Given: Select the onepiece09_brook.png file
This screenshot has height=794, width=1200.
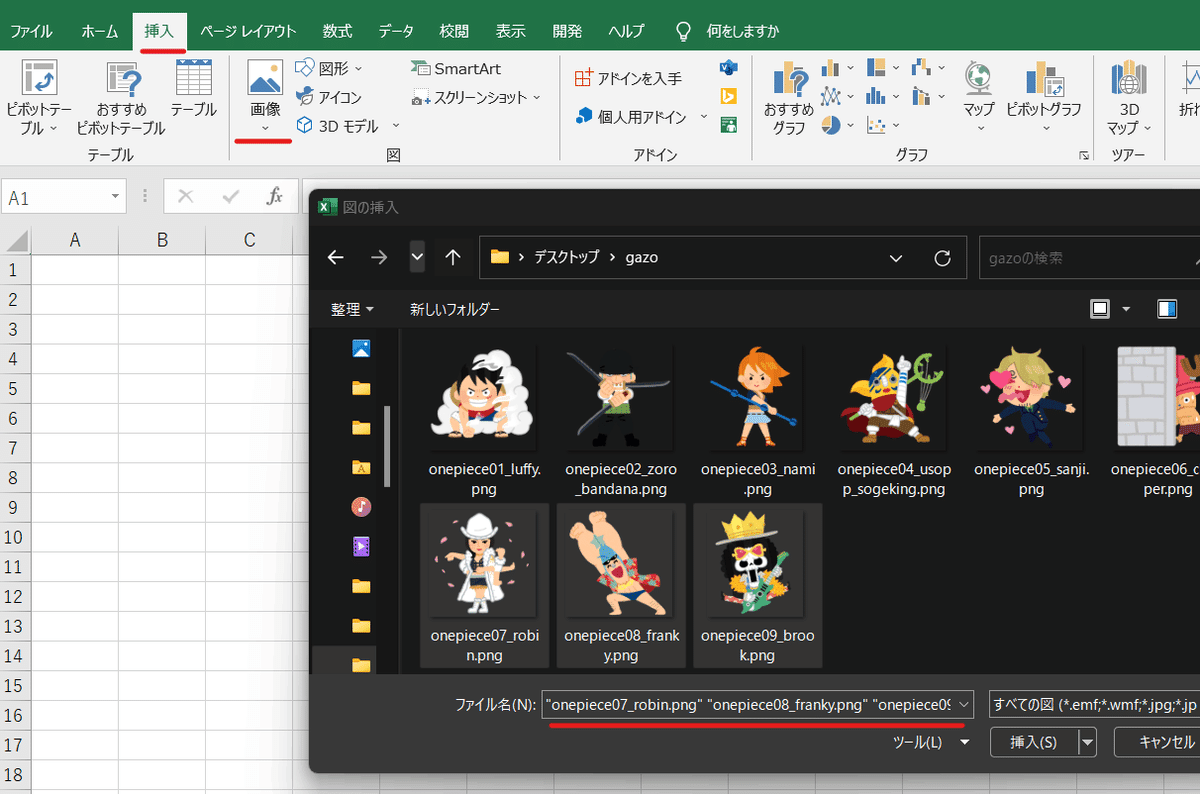Looking at the screenshot, I should (x=757, y=586).
